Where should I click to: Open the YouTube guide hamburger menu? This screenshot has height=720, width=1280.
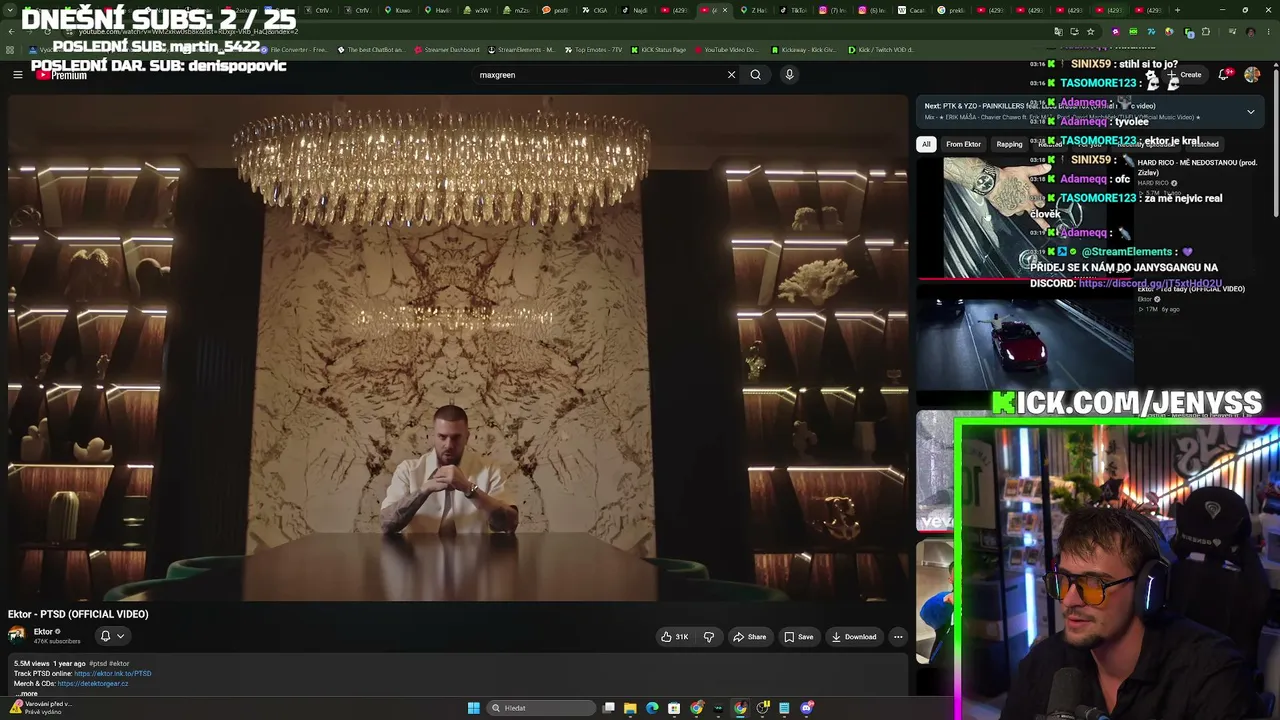click(x=17, y=74)
